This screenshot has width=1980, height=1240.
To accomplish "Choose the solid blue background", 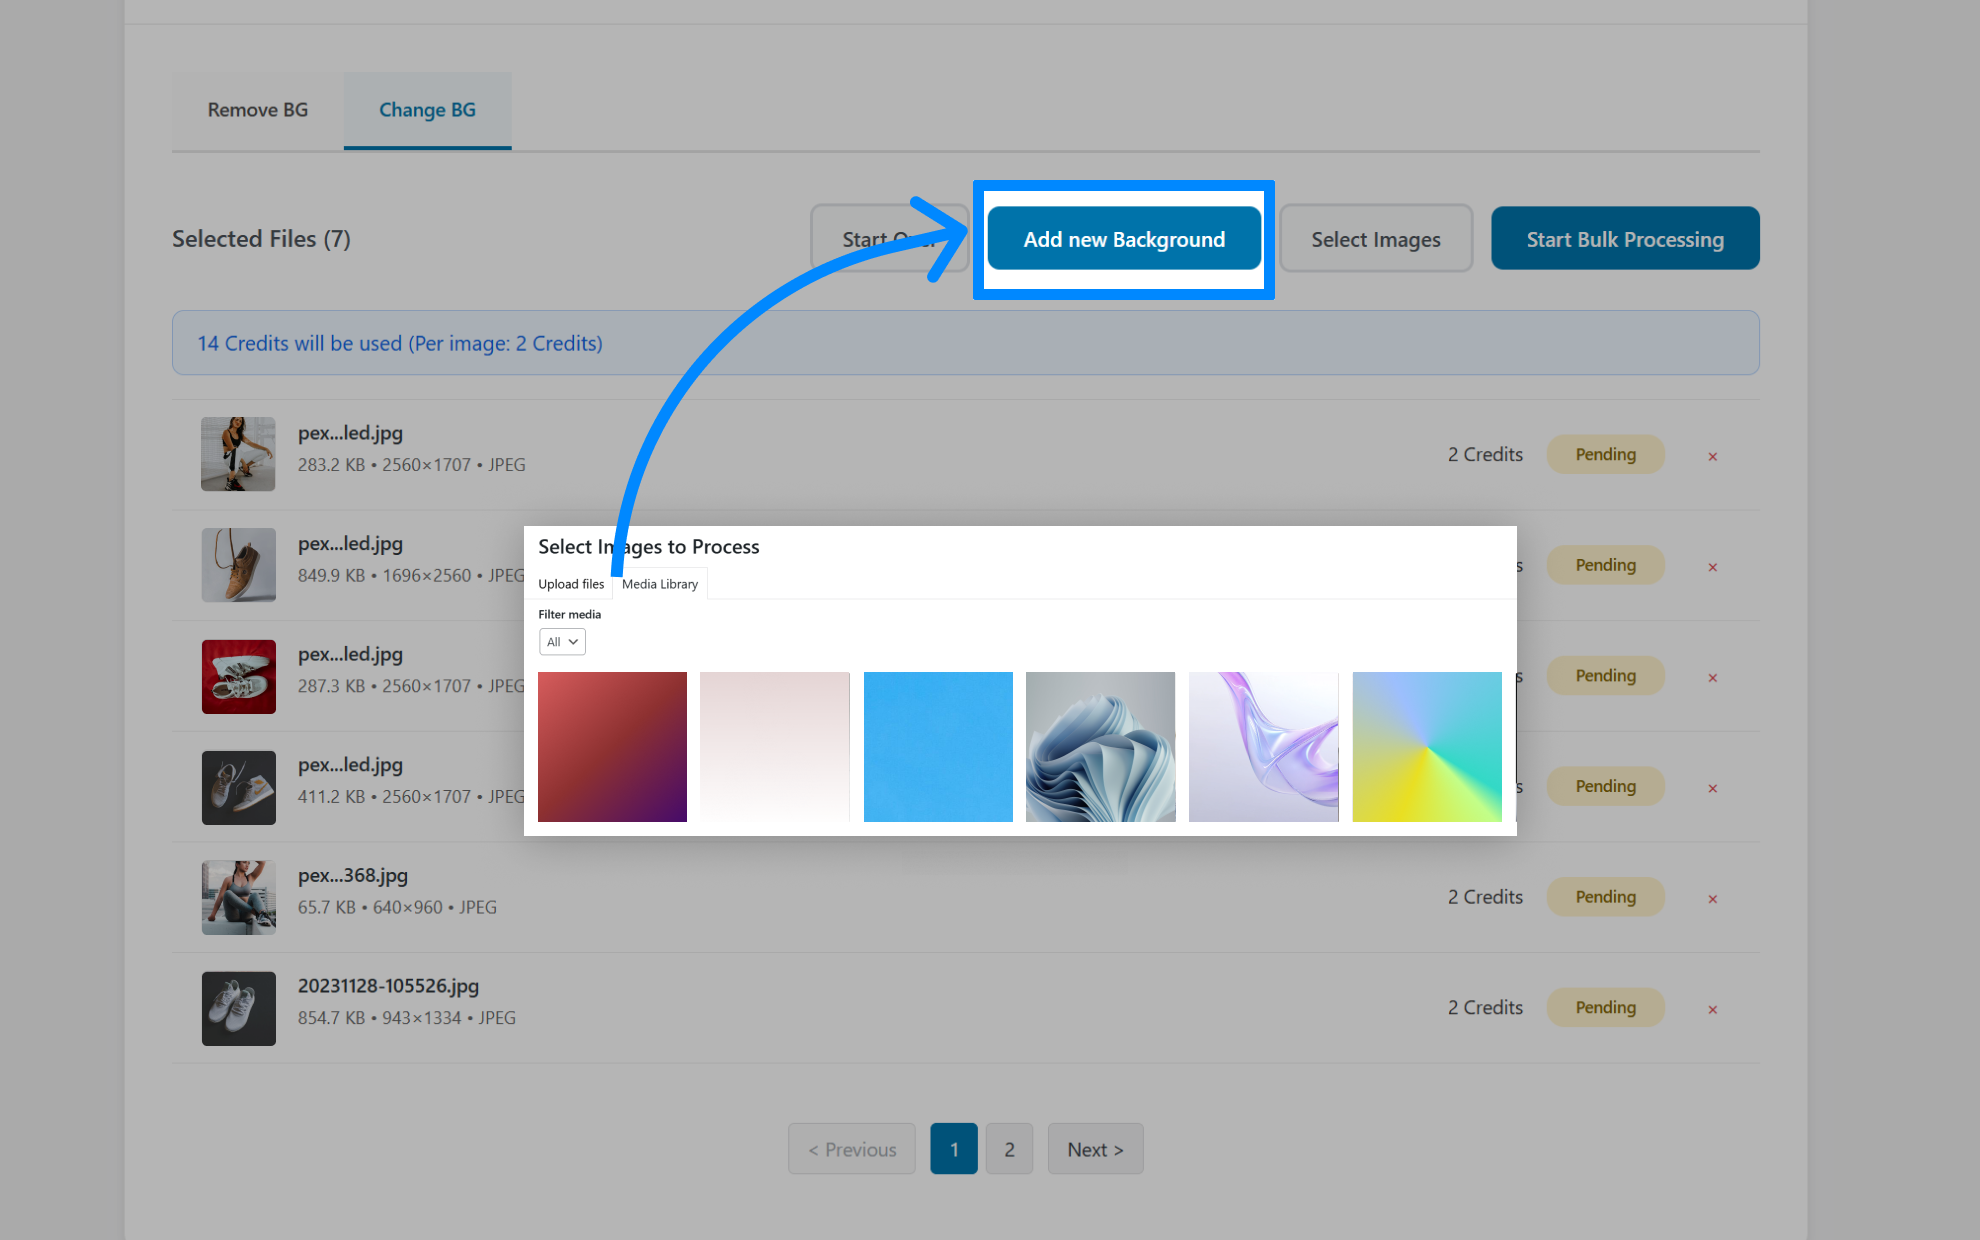I will pyautogui.click(x=937, y=746).
